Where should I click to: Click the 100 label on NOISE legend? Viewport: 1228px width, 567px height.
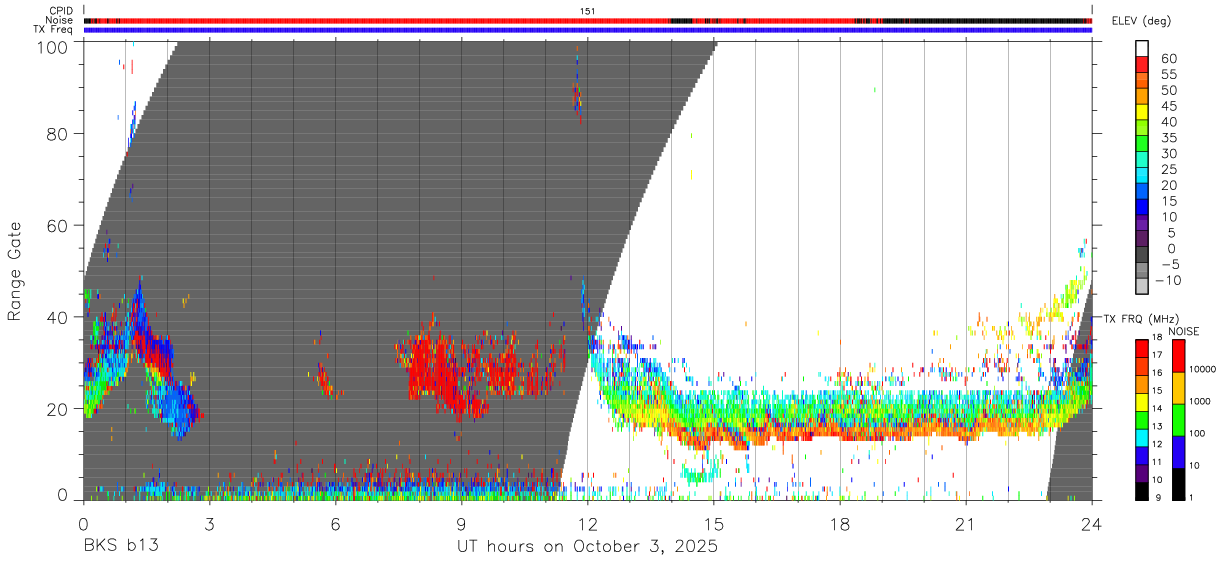pyautogui.click(x=1199, y=435)
